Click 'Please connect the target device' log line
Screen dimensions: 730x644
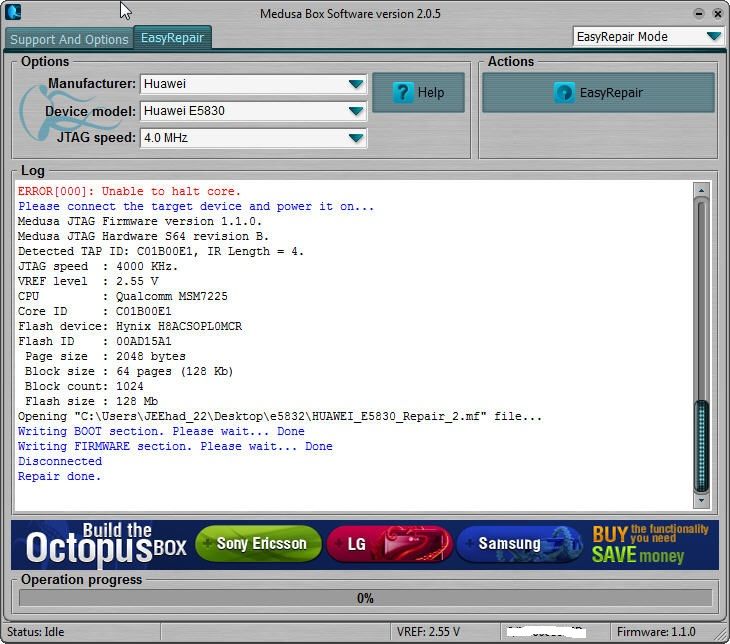[196, 206]
